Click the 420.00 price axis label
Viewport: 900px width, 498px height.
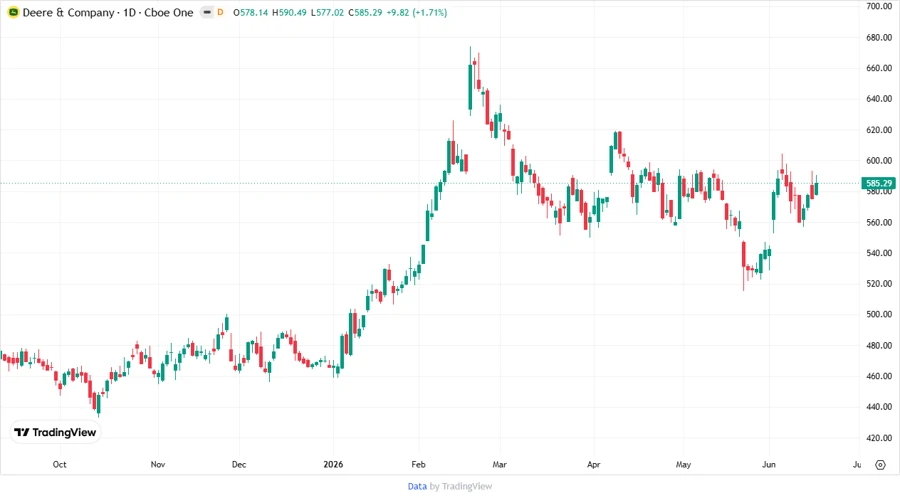(x=879, y=438)
